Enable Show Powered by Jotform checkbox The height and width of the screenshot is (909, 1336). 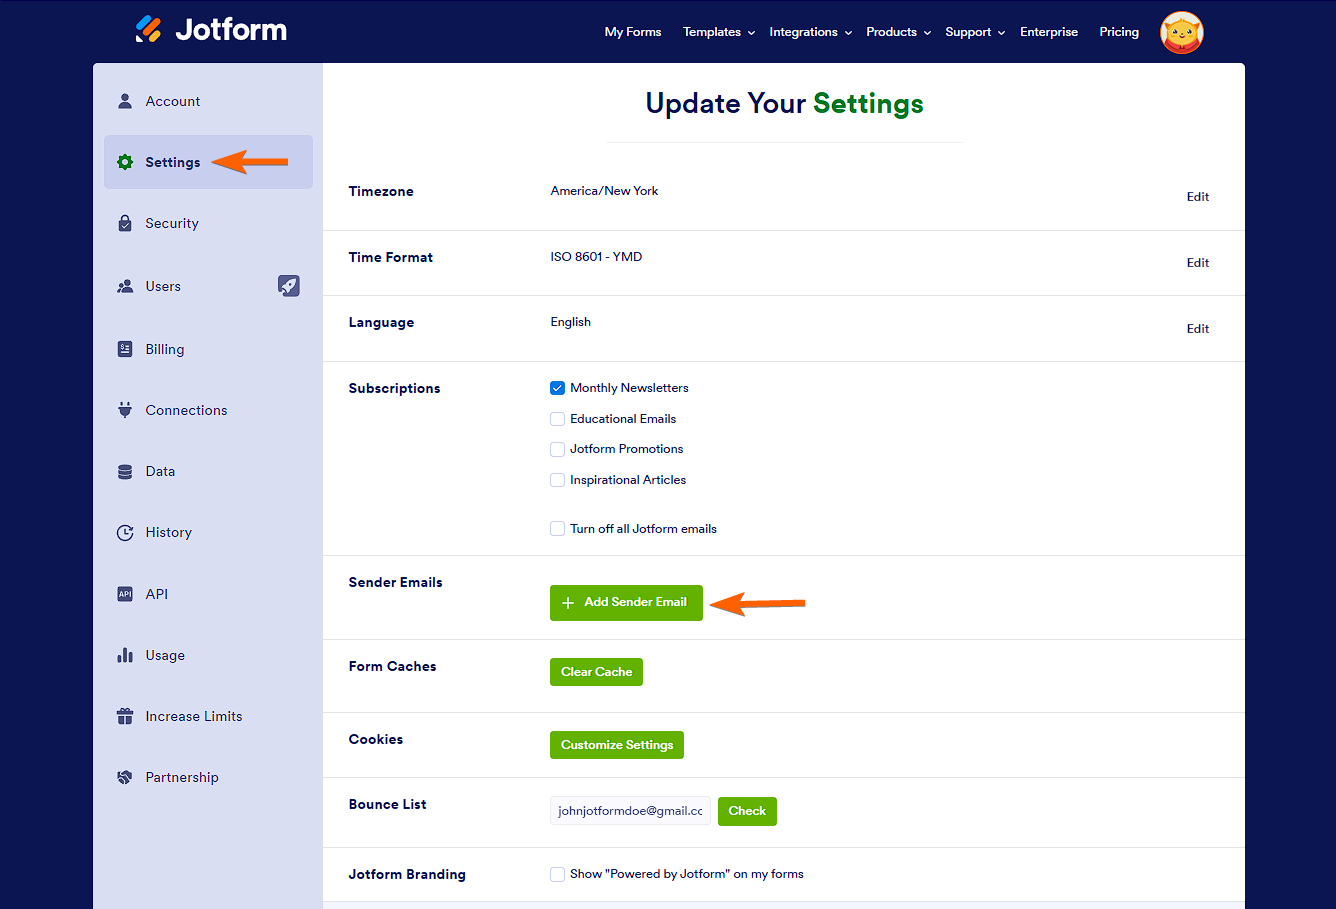[x=558, y=874]
